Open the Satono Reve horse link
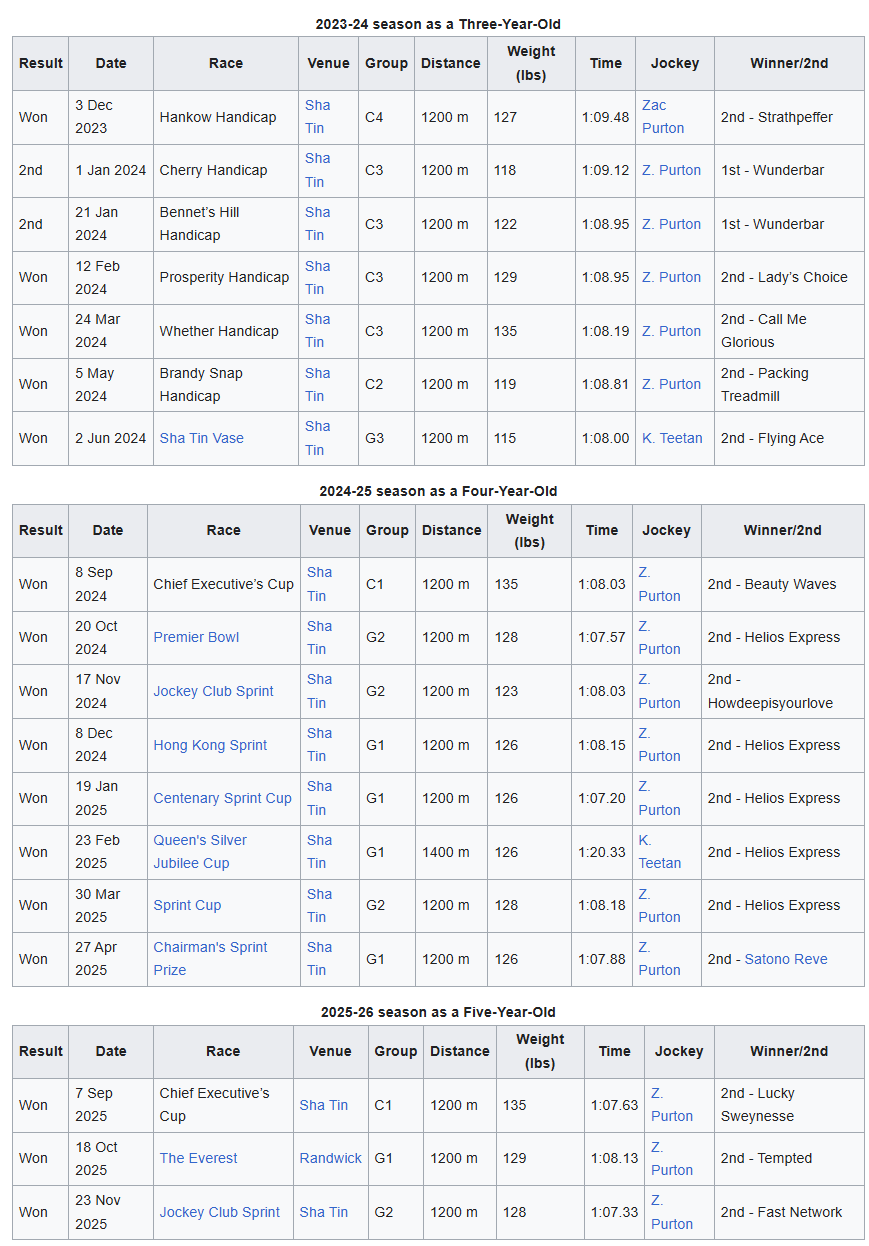The width and height of the screenshot is (869, 1246). pyautogui.click(x=786, y=959)
